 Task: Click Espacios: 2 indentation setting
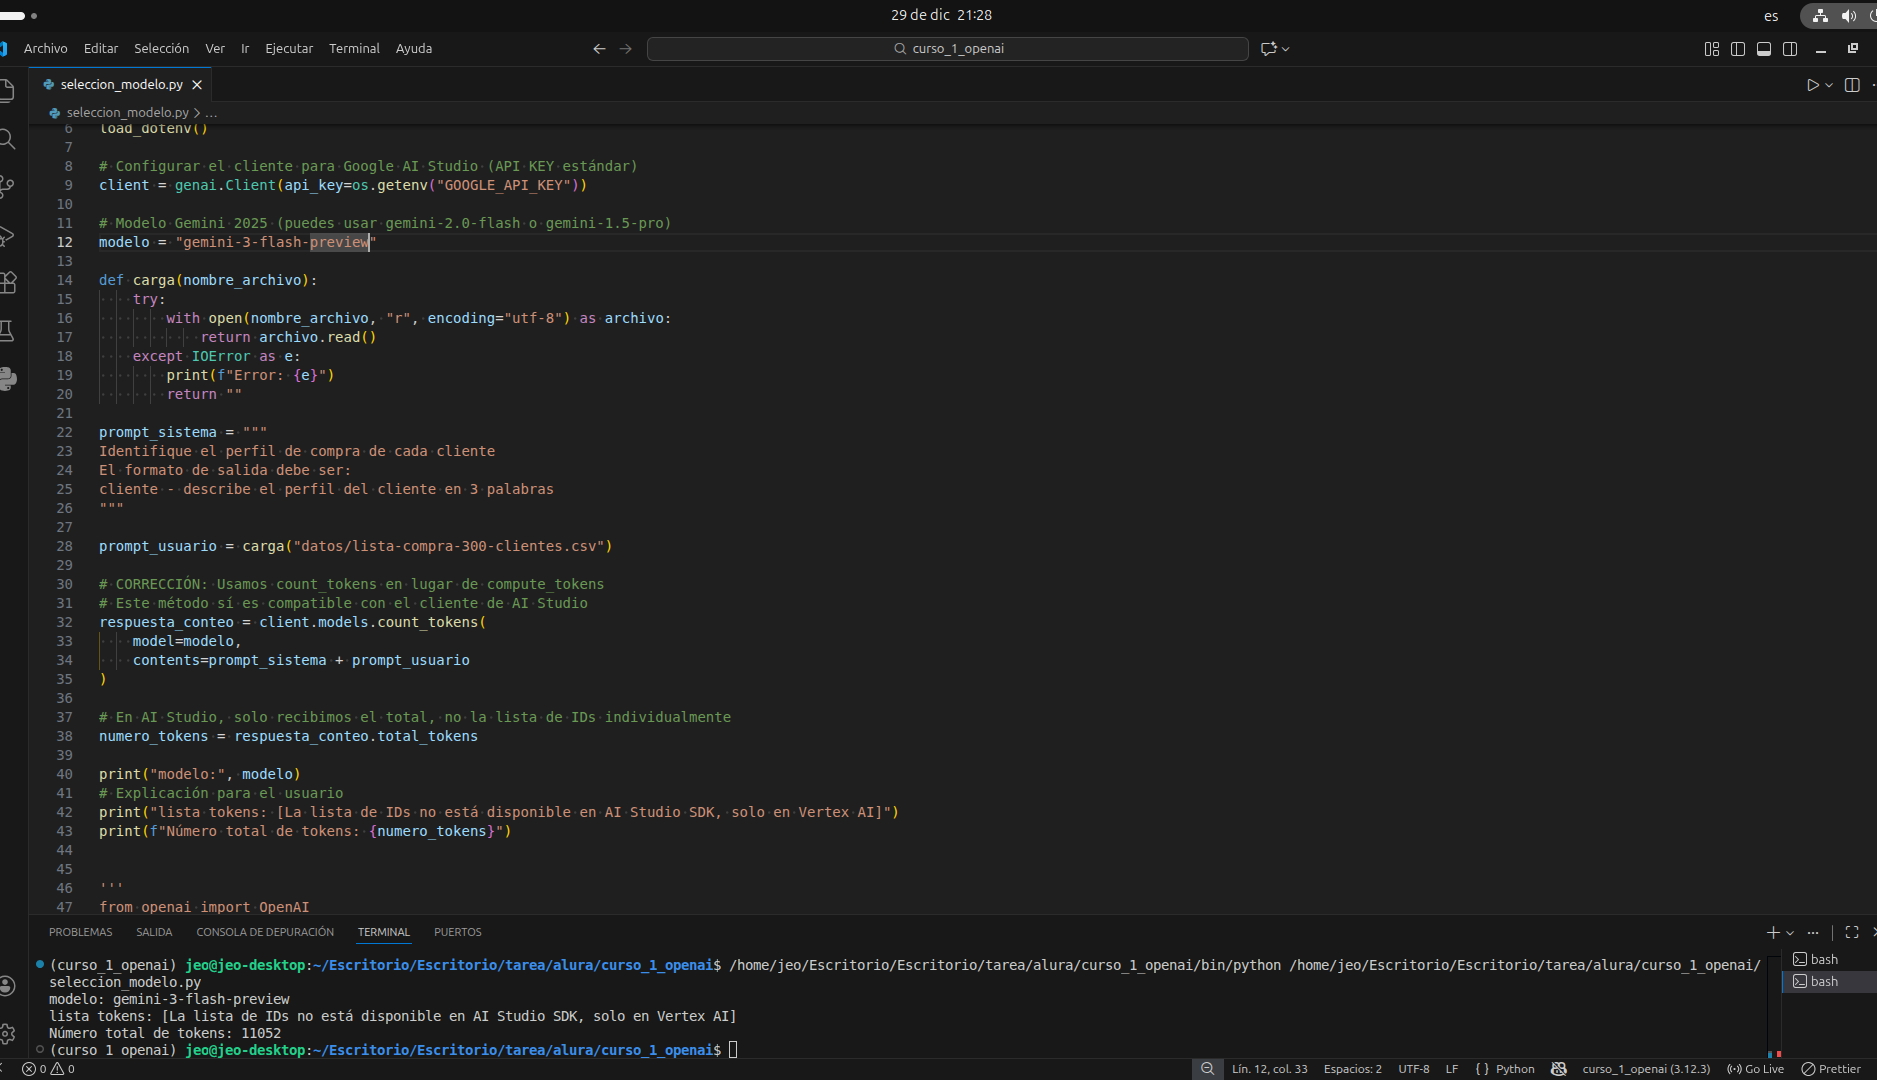[x=1352, y=1069]
